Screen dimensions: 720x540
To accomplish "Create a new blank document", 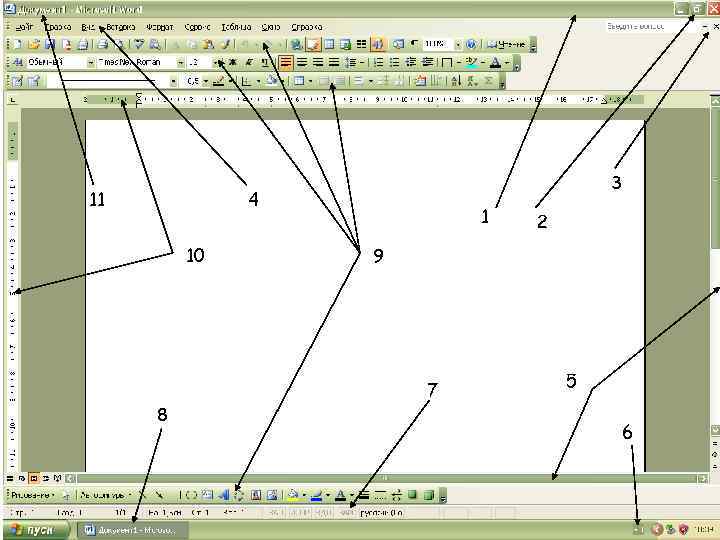I will (17, 44).
